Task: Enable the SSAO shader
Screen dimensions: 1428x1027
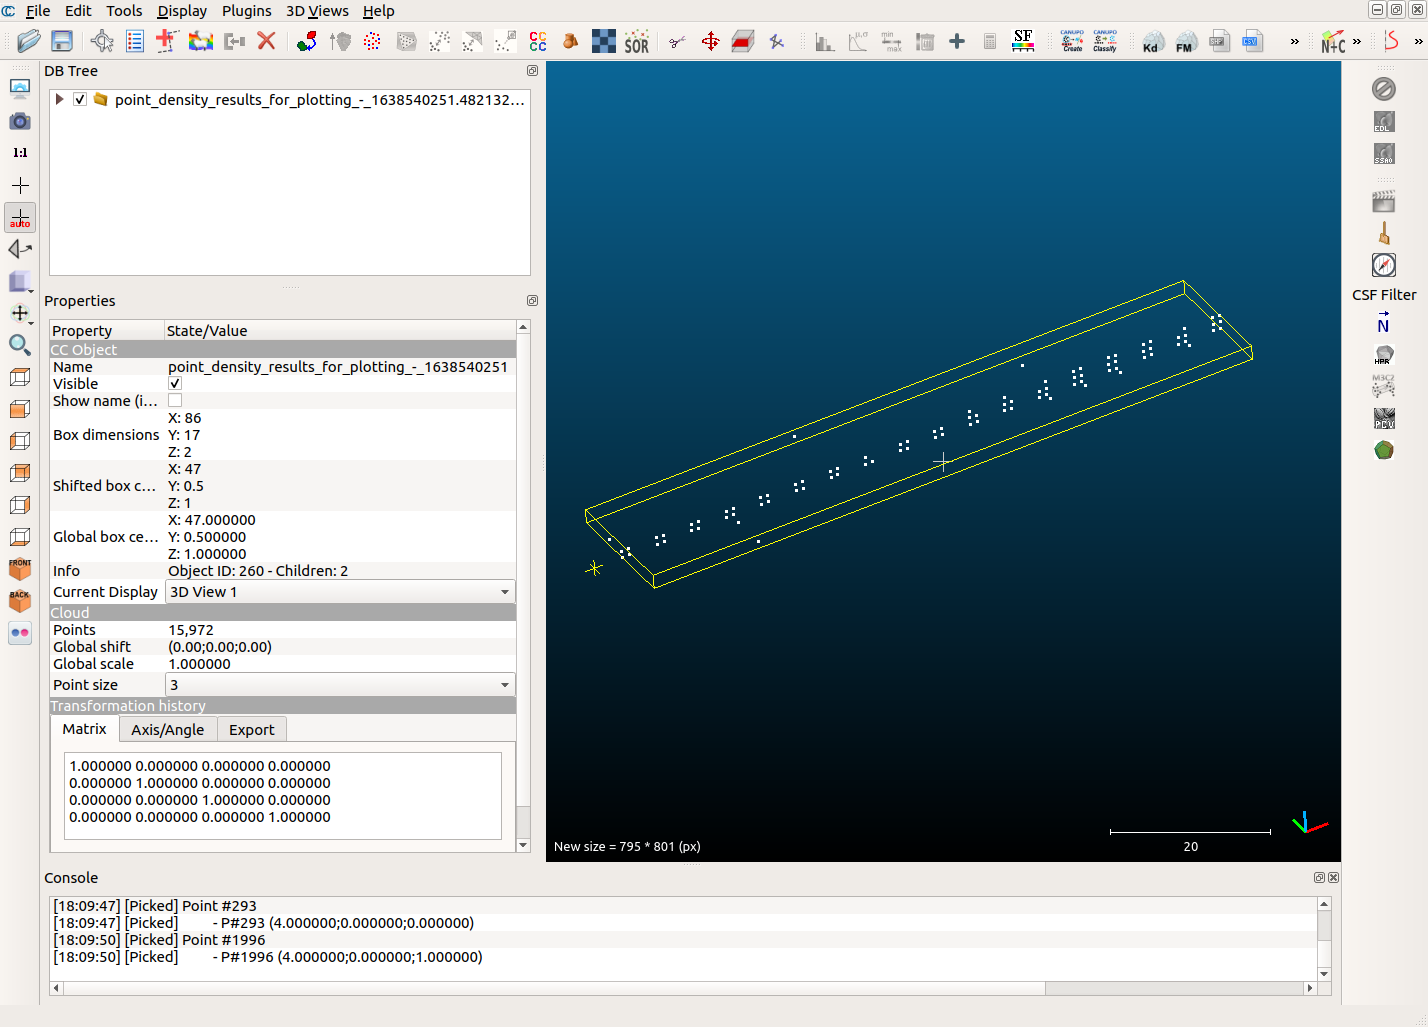Action: (1384, 155)
